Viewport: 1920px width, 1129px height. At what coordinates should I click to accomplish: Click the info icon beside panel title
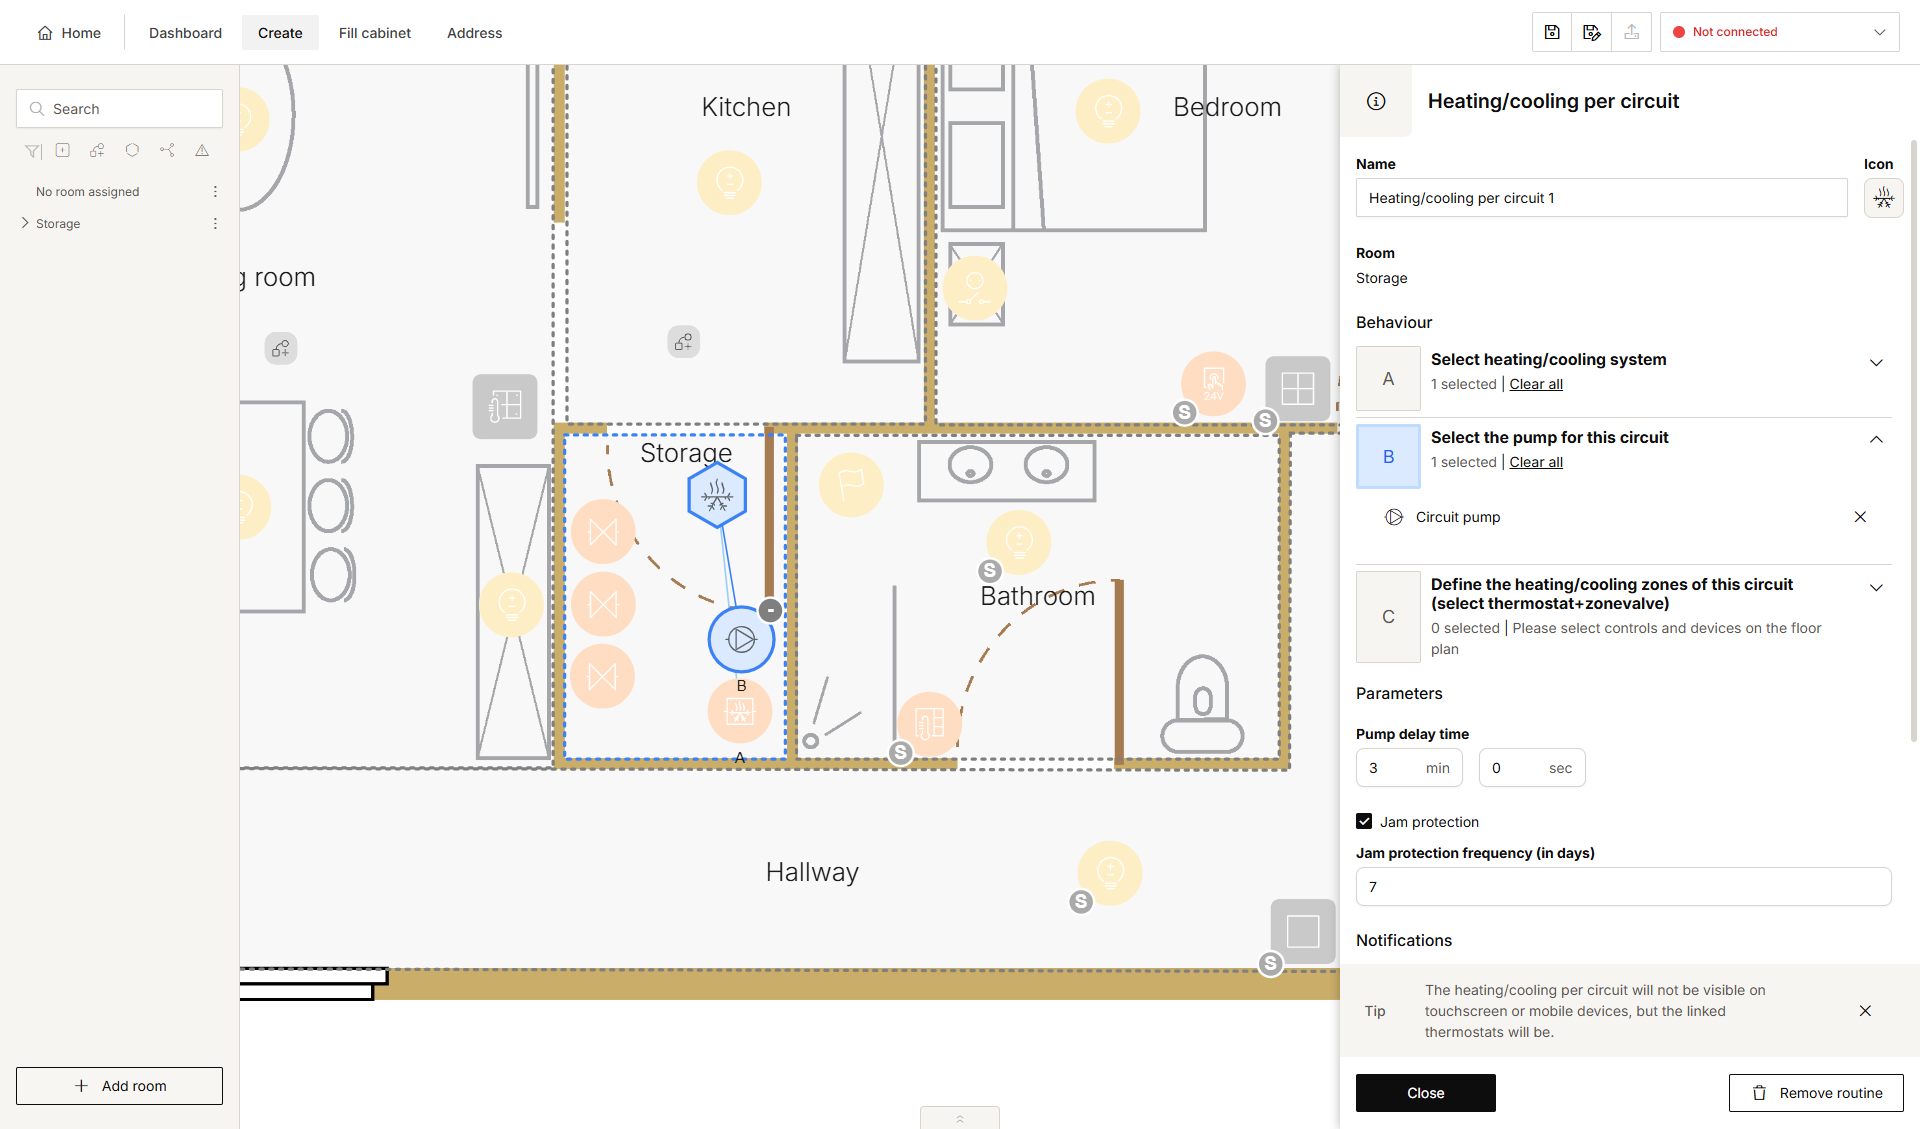point(1376,101)
